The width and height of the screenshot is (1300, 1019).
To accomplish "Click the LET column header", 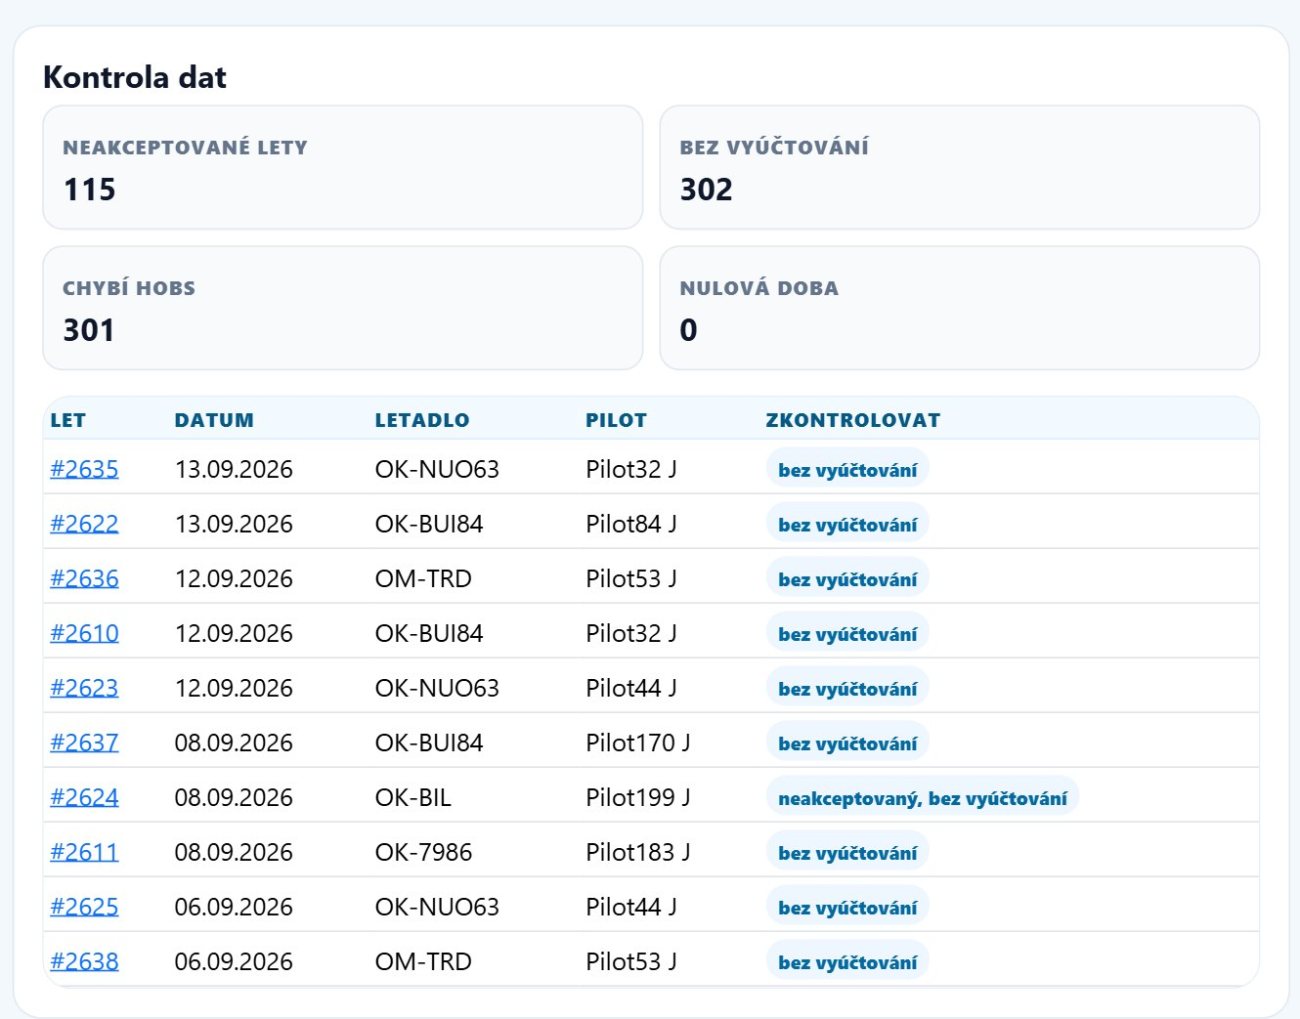I will [68, 420].
